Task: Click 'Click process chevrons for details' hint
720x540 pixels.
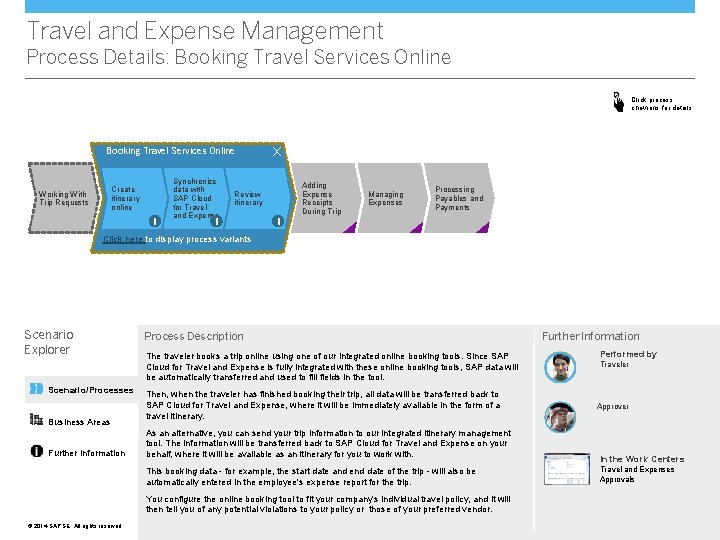Action: [x=661, y=103]
